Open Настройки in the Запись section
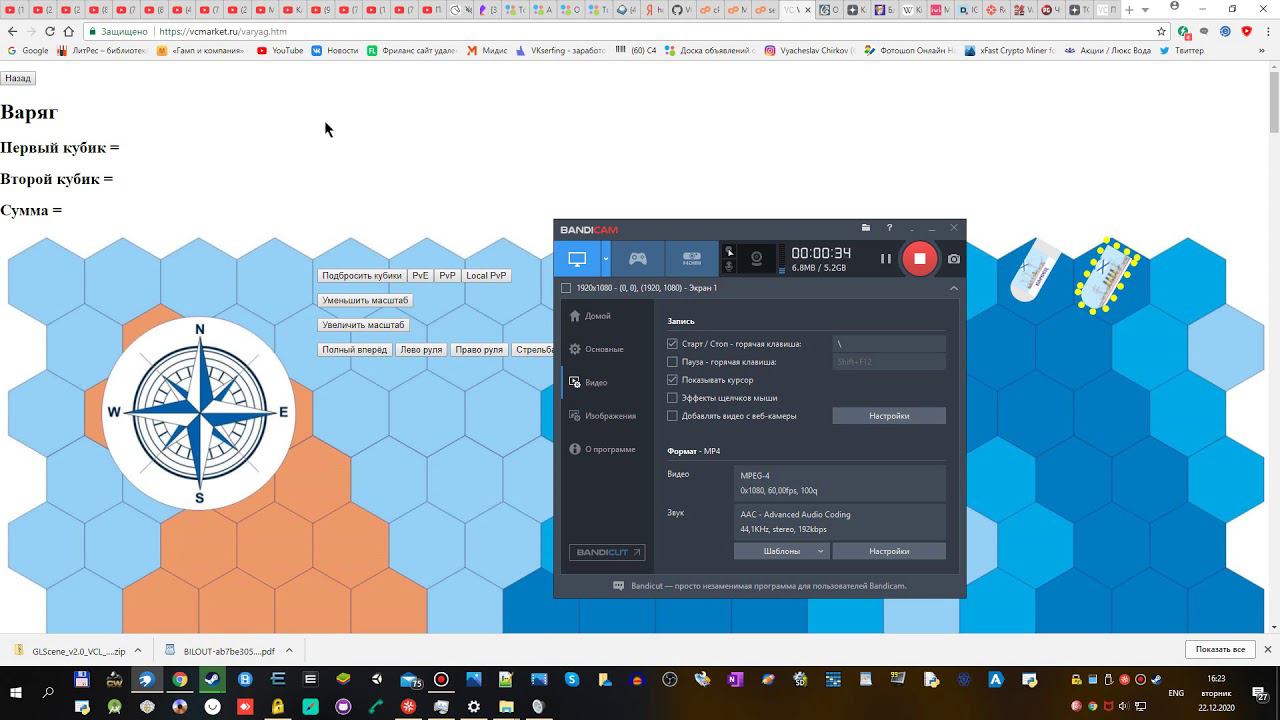This screenshot has height=720, width=1280. click(889, 416)
